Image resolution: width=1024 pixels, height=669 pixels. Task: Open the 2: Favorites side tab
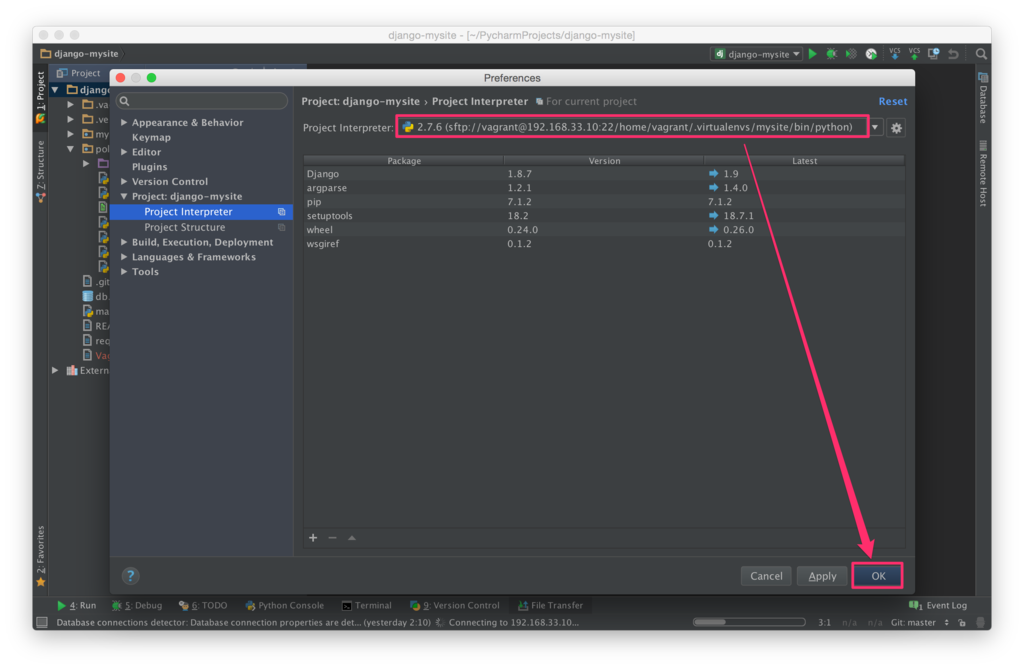coord(40,557)
